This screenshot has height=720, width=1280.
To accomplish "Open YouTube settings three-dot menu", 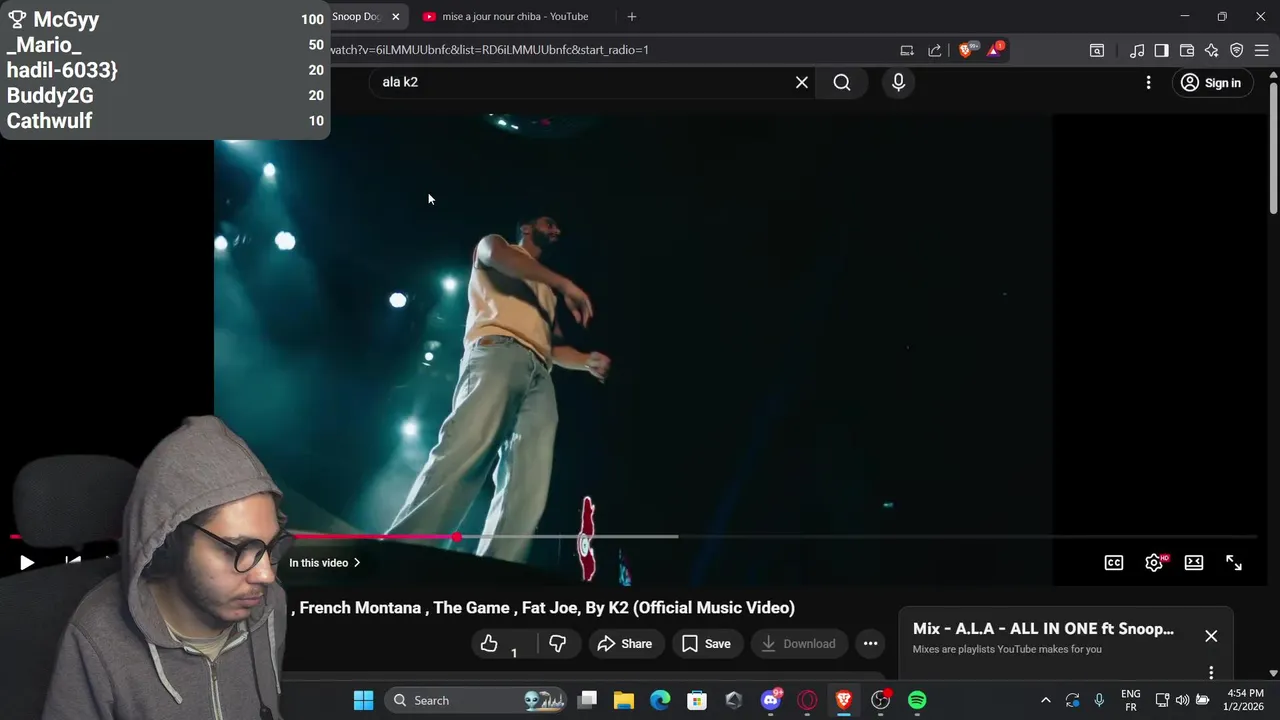I will (1148, 83).
